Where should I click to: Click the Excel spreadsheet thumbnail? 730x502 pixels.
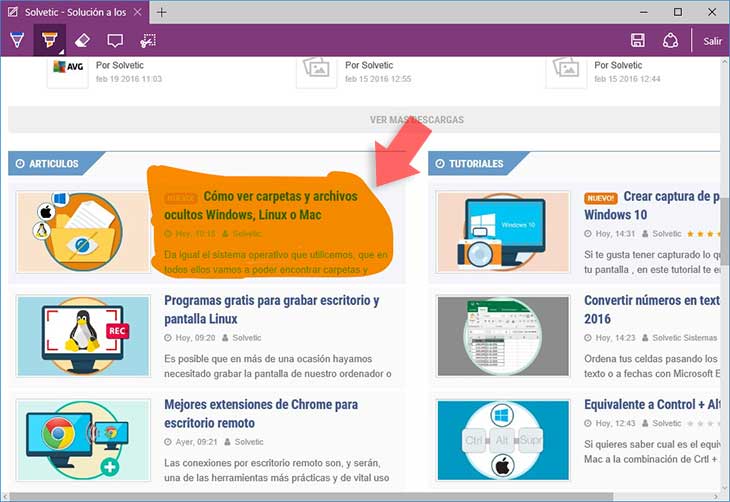pyautogui.click(x=503, y=336)
